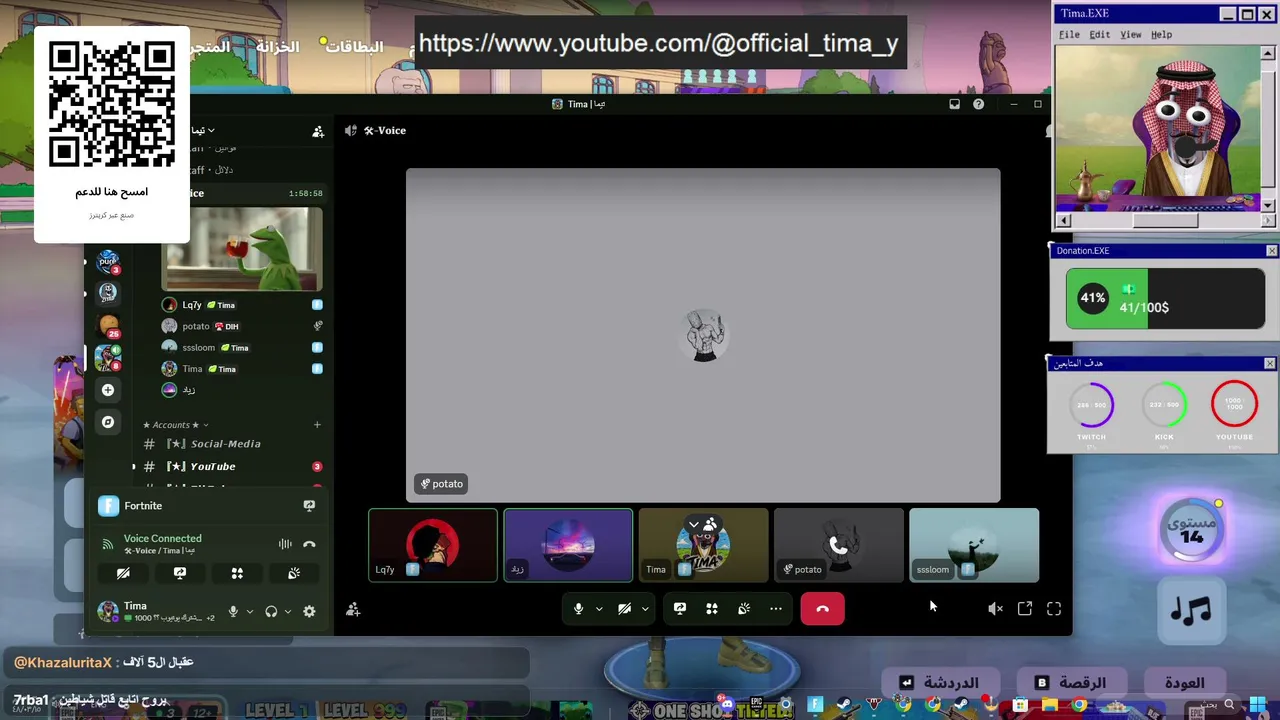The height and width of the screenshot is (720, 1280).
Task: Open the game tab labeled الخزانة
Action: pyautogui.click(x=277, y=47)
